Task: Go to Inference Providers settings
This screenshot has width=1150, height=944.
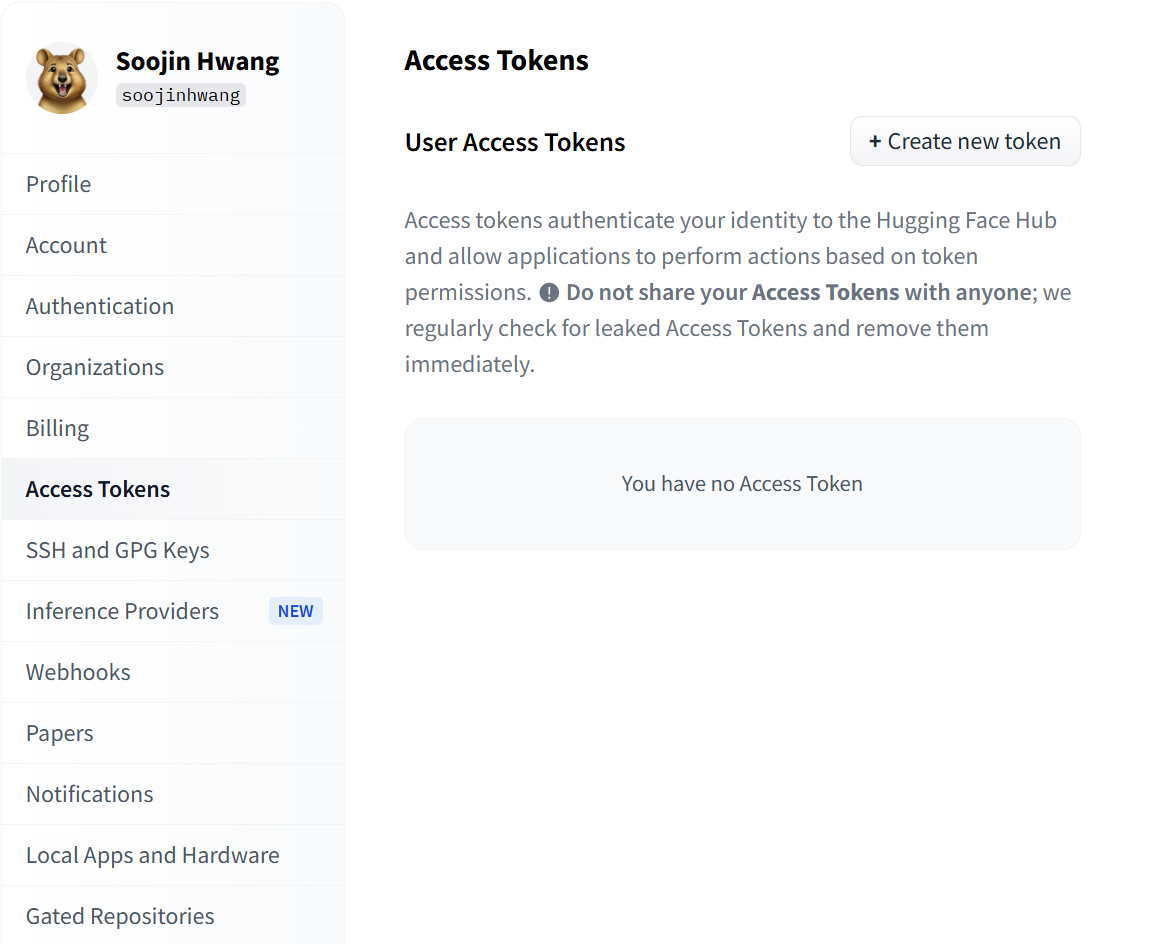Action: [x=122, y=612]
